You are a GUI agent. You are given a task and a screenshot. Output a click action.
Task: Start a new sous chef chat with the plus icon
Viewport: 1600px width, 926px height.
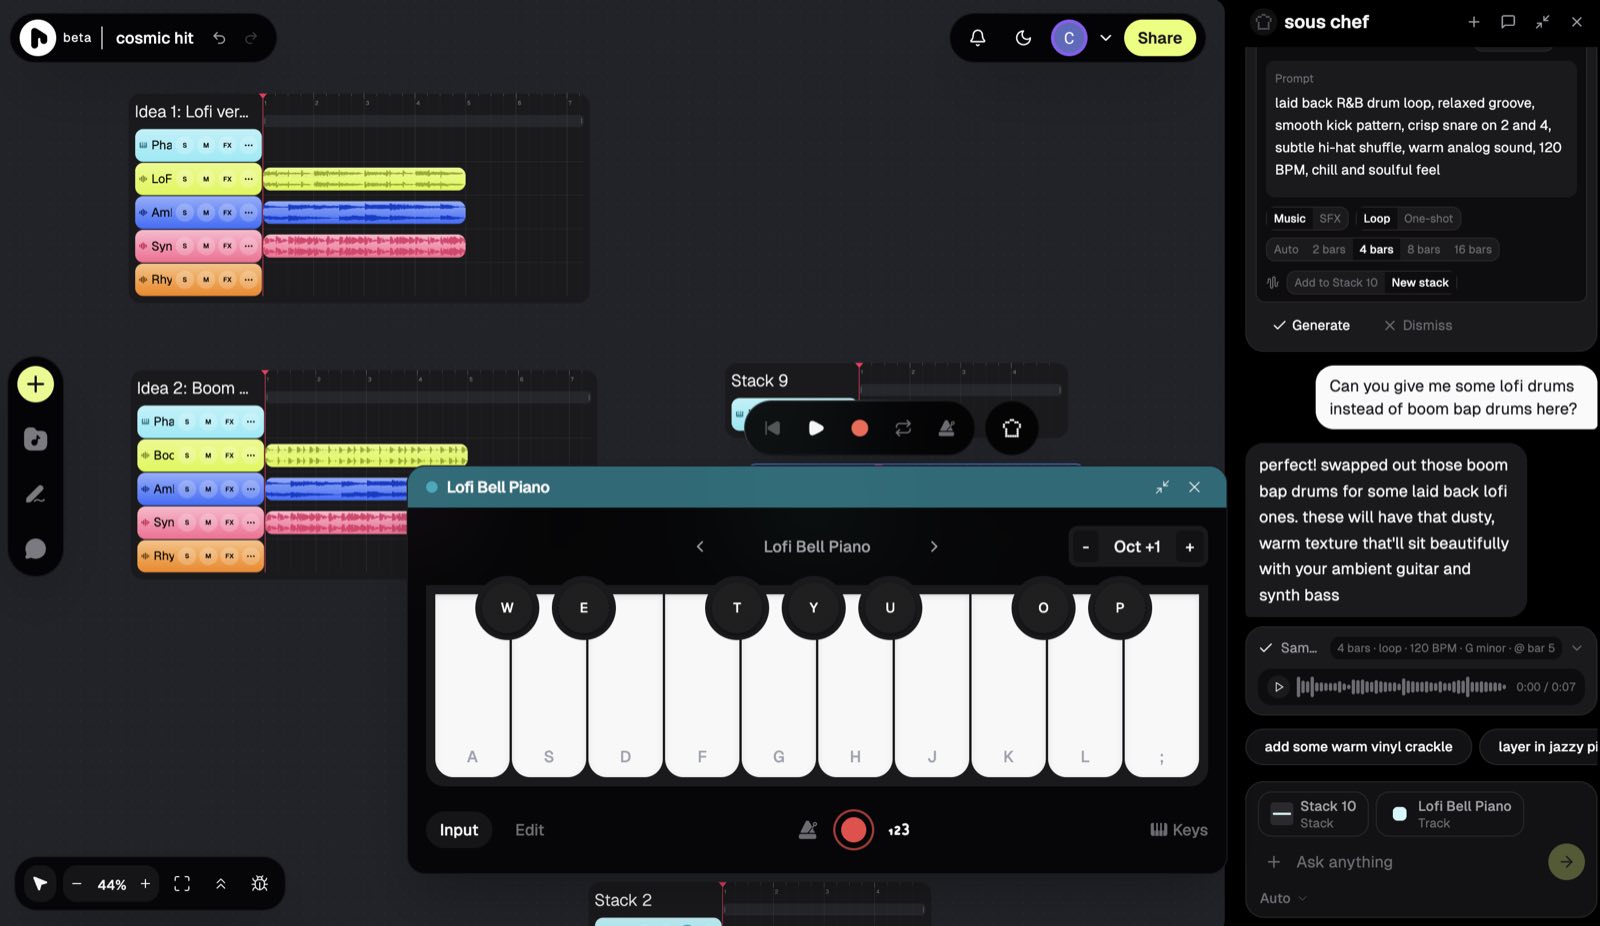[1474, 22]
